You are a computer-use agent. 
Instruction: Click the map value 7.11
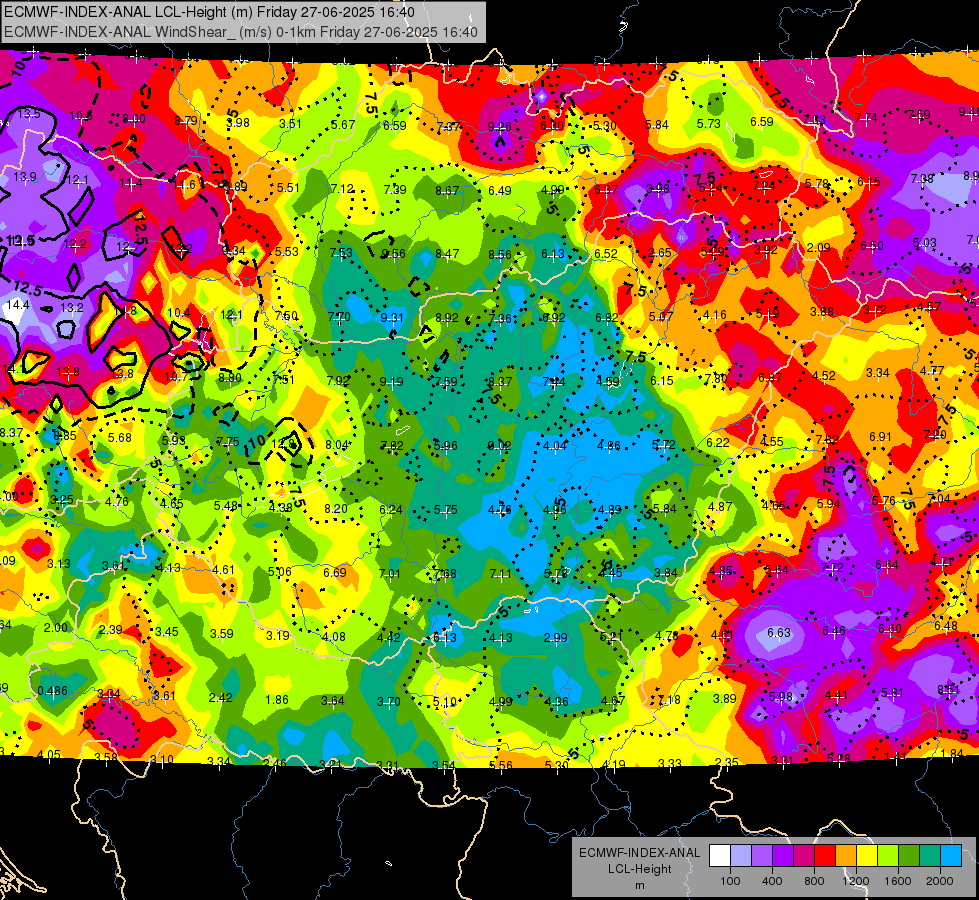(501, 573)
